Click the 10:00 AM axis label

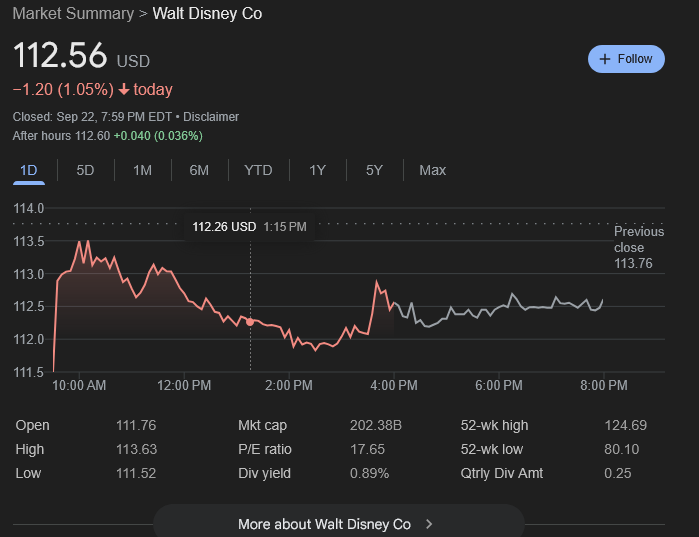[x=79, y=385]
